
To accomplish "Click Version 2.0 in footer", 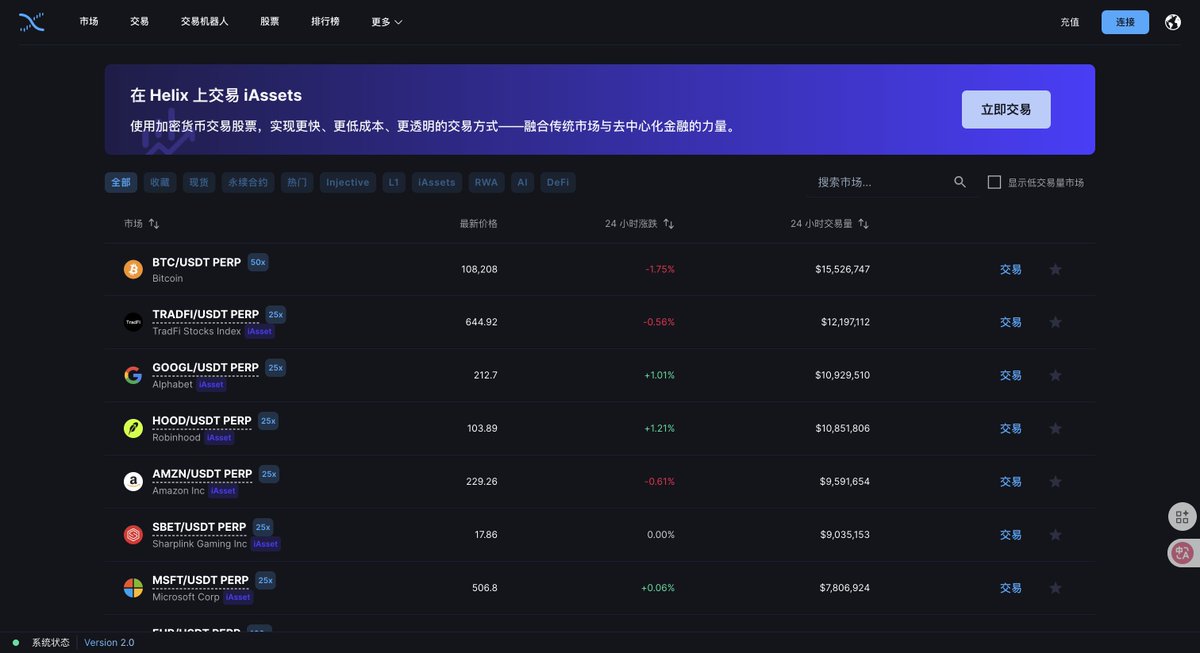I will click(x=109, y=642).
